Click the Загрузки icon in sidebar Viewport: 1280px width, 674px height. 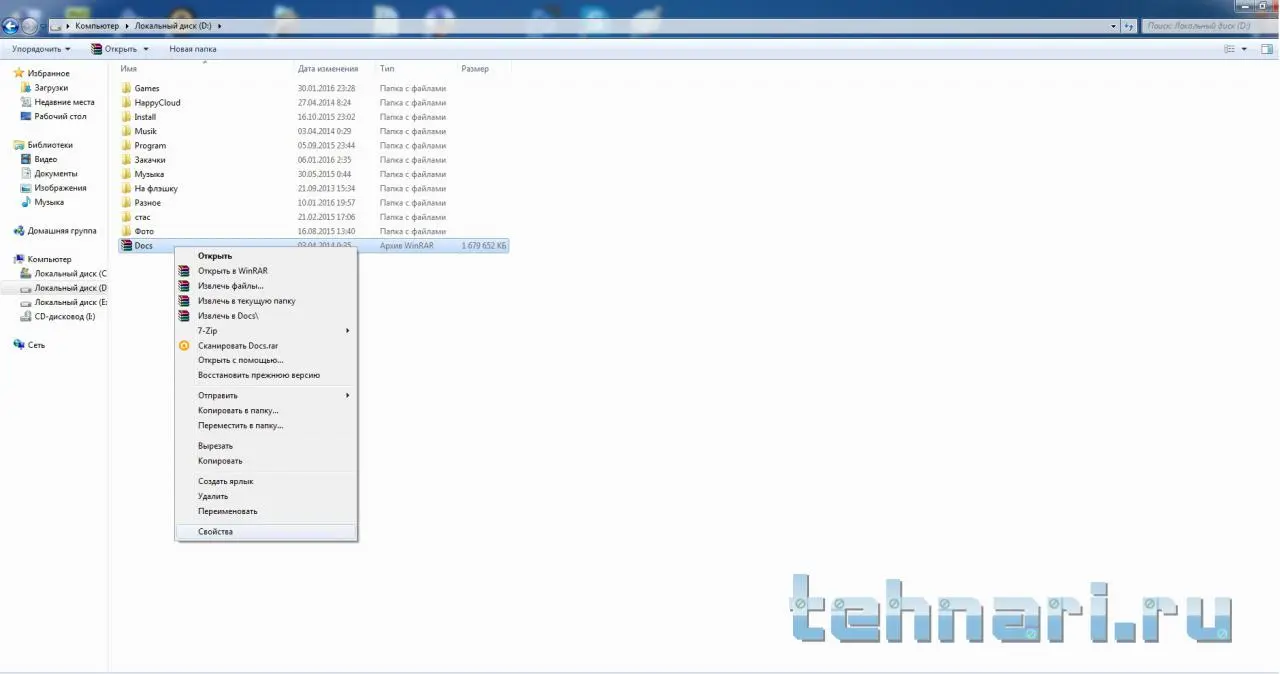(26, 88)
